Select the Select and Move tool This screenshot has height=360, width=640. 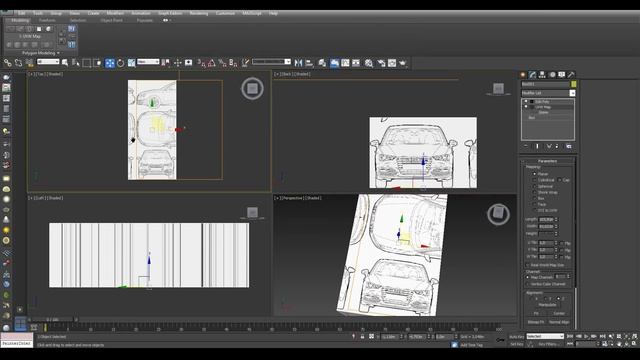point(110,63)
